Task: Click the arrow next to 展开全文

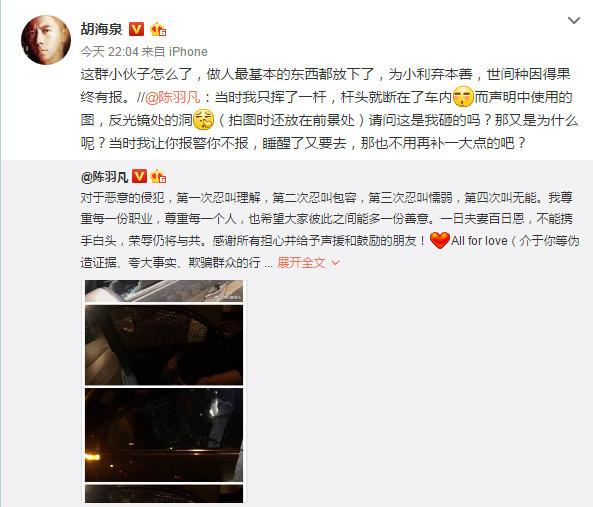Action: [335, 263]
